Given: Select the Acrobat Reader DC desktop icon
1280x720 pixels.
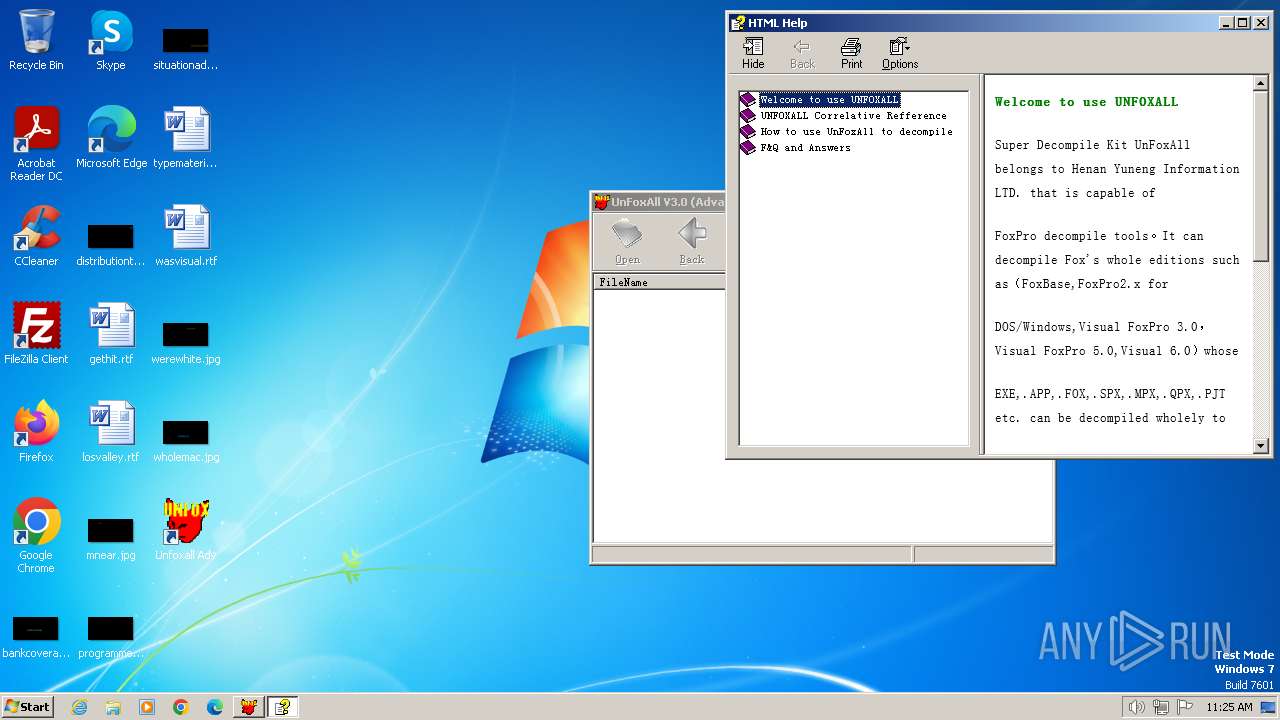Looking at the screenshot, I should 36,144.
